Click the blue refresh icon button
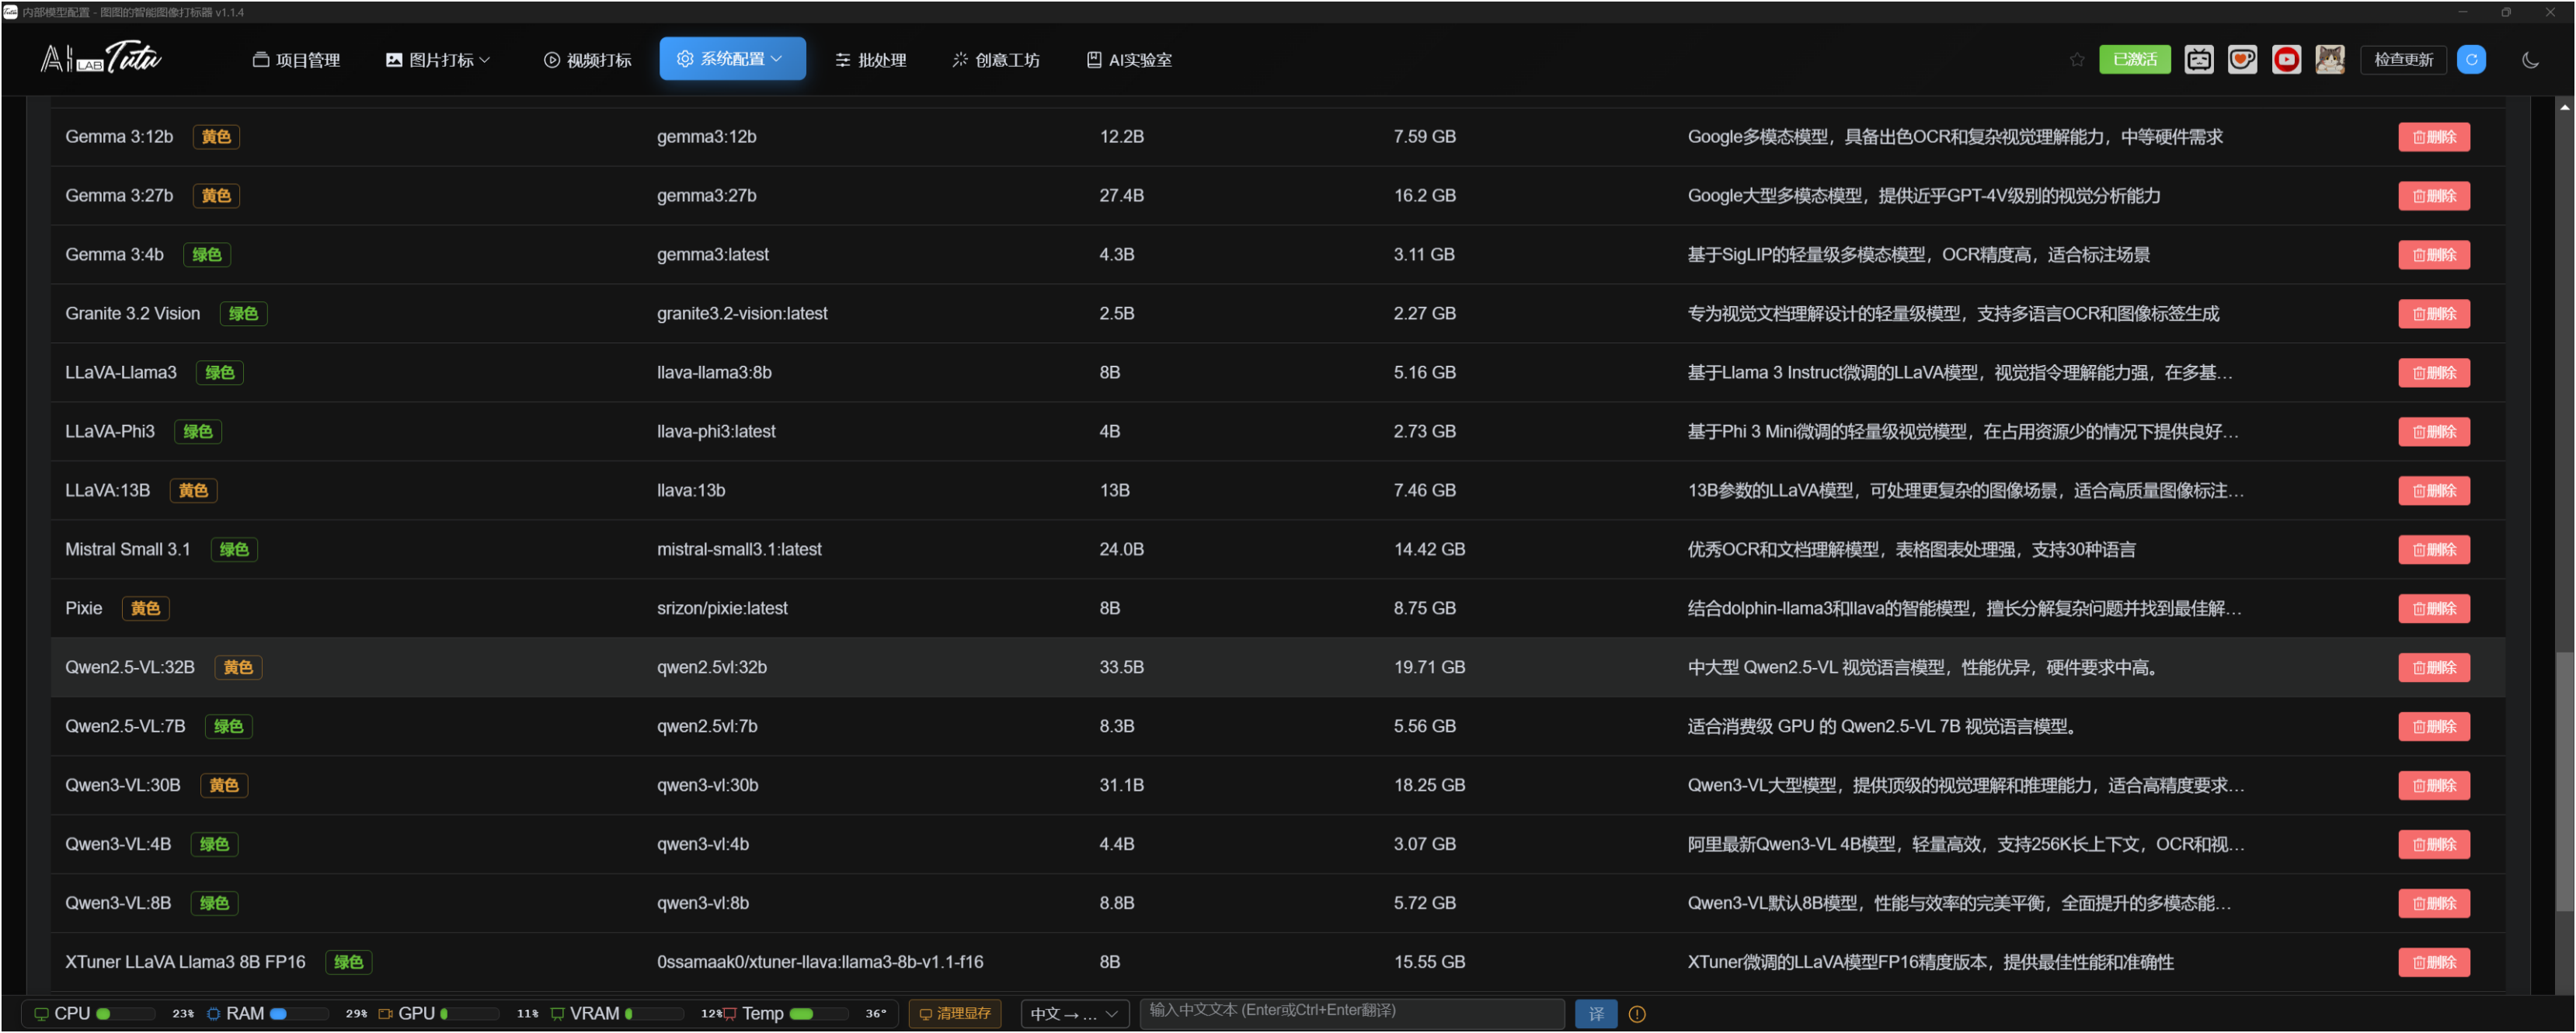 2471,60
